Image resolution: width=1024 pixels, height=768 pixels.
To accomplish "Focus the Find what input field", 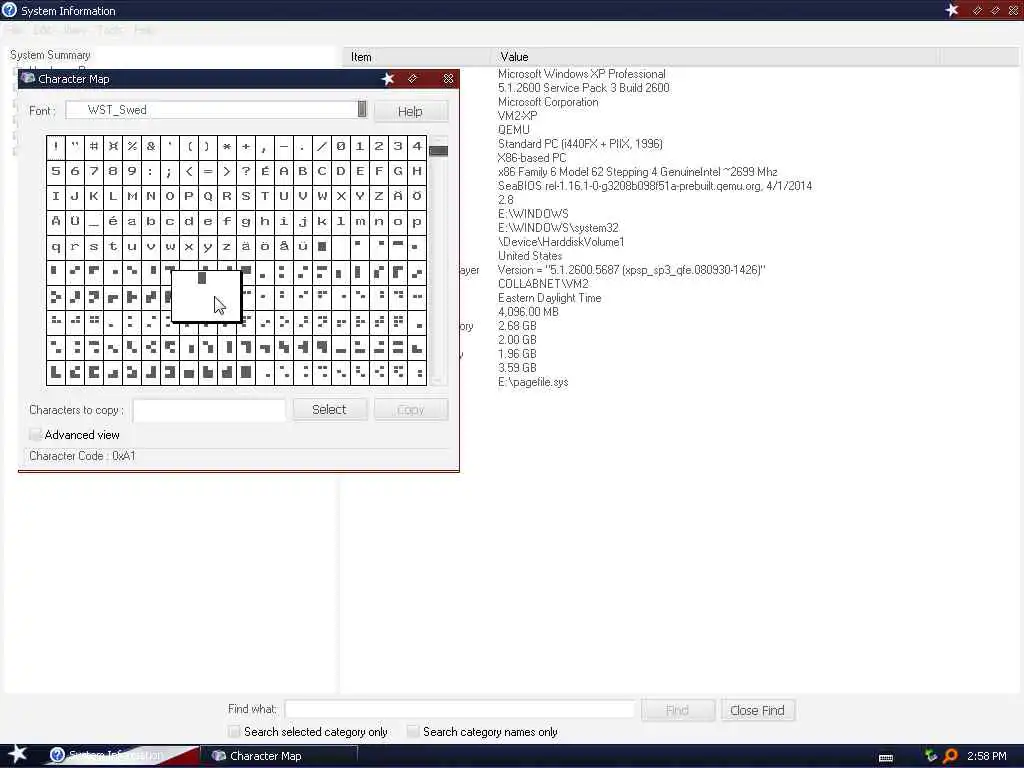I will [460, 709].
